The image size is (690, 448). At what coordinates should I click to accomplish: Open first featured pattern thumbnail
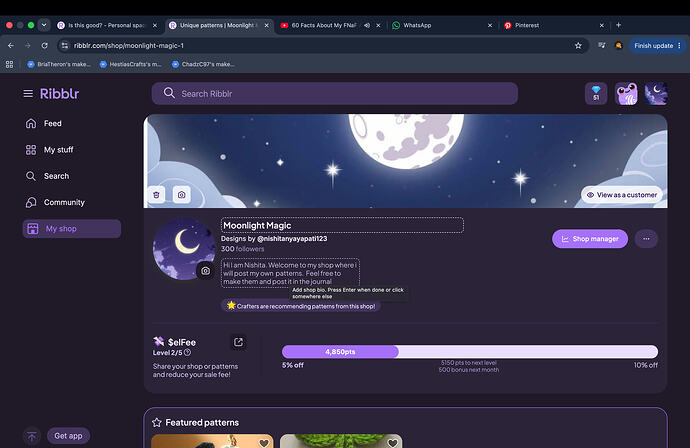(212, 441)
